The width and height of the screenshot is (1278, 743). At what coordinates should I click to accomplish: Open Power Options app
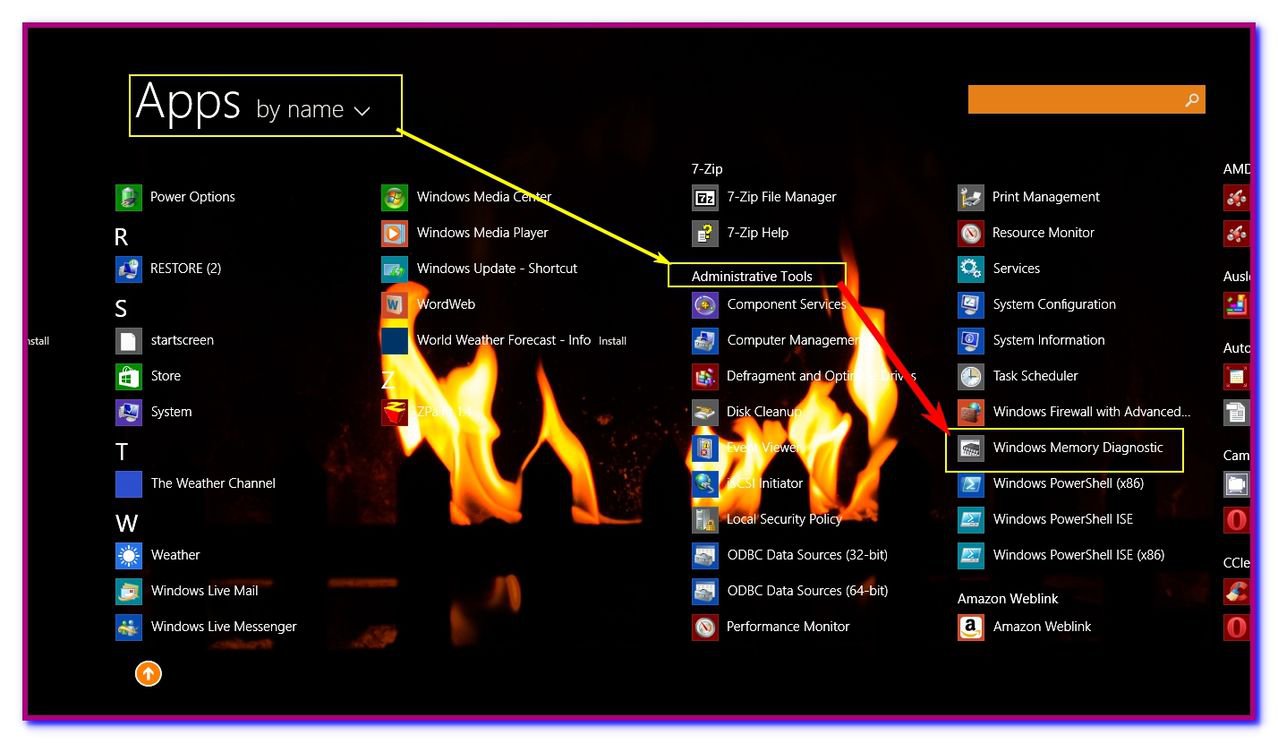click(x=176, y=197)
